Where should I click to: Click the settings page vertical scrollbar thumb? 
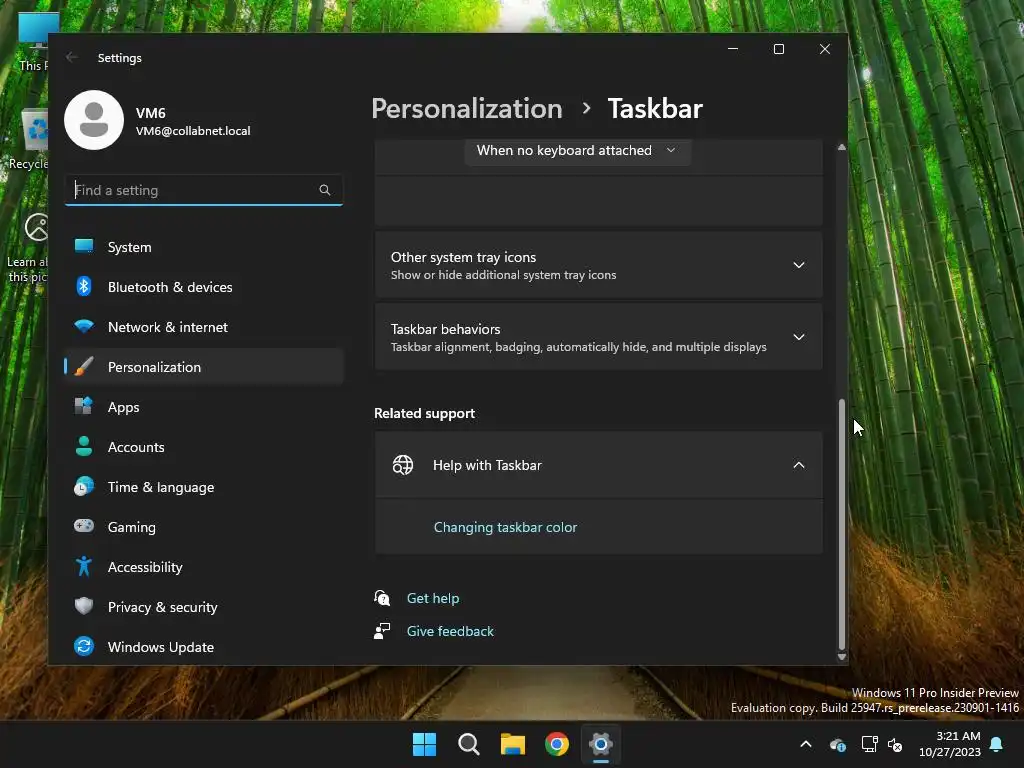tap(842, 524)
